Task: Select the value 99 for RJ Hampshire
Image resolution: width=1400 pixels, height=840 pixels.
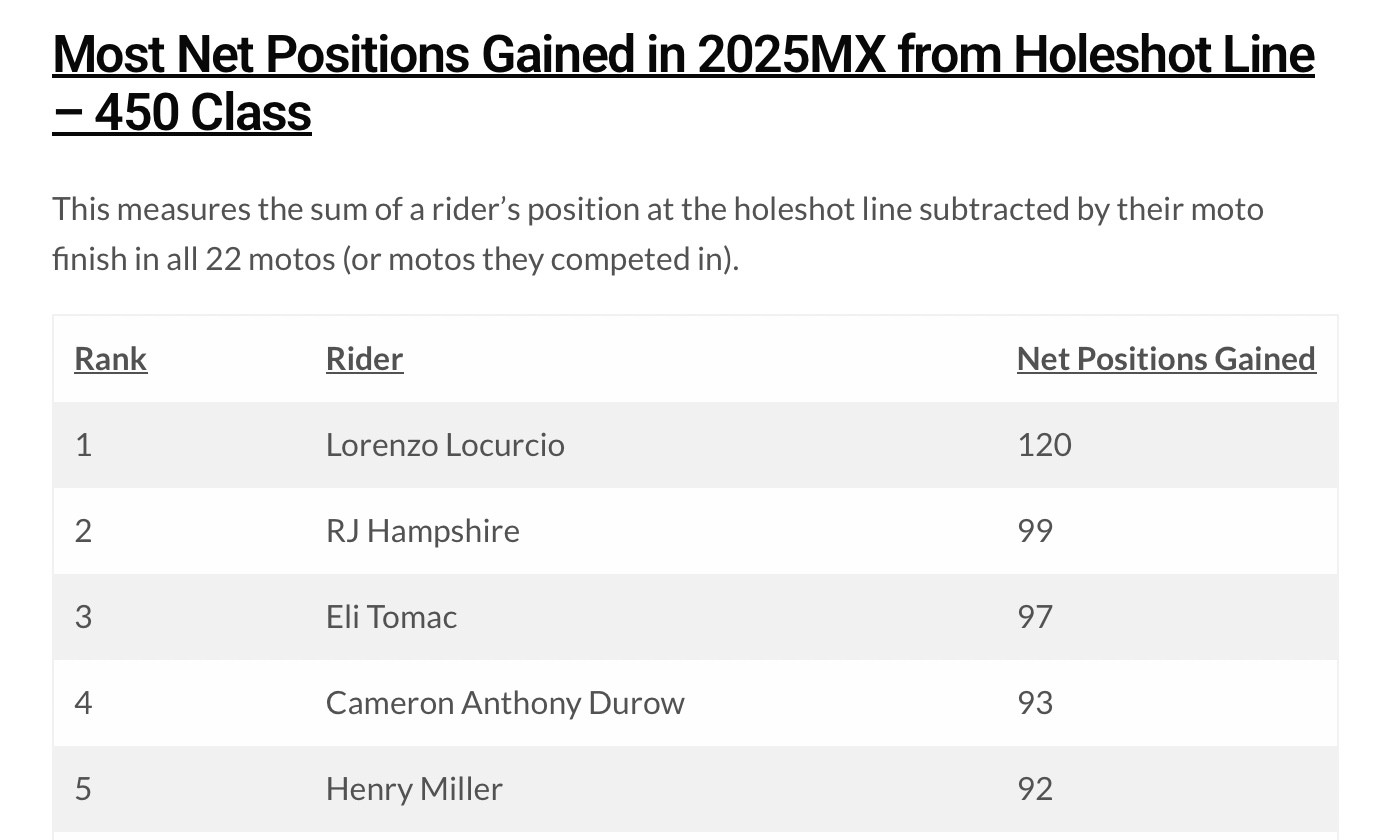Action: [x=1035, y=531]
